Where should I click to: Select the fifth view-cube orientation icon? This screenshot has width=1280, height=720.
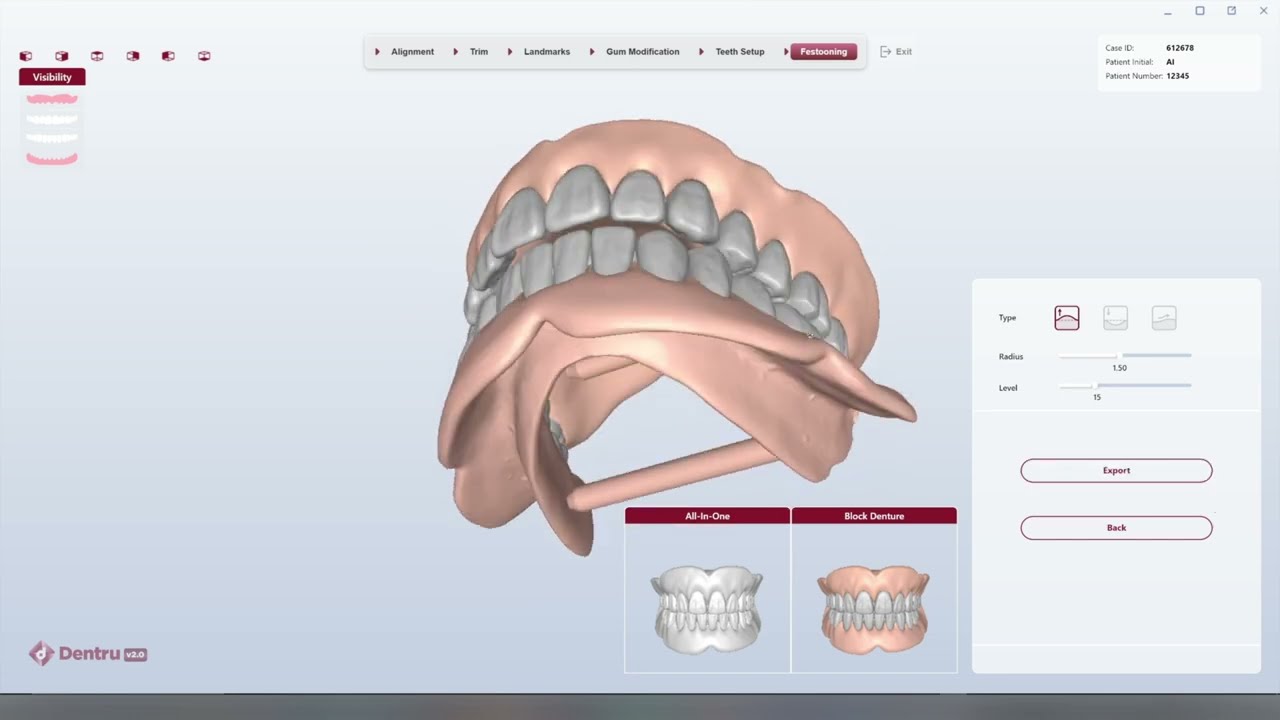(168, 56)
